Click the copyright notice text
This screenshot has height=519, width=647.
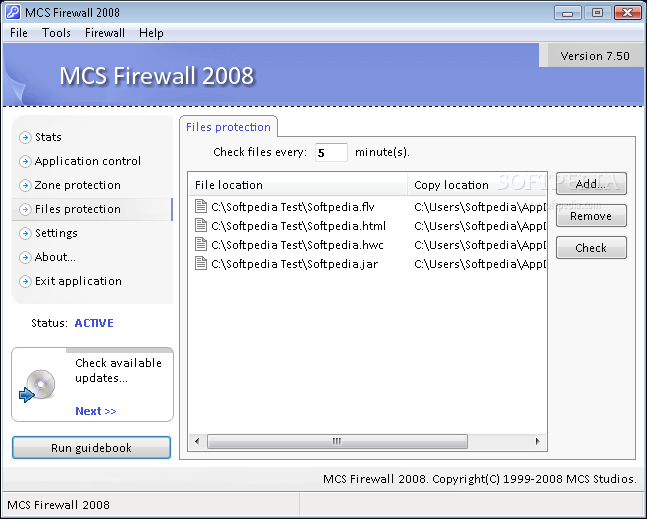point(479,479)
